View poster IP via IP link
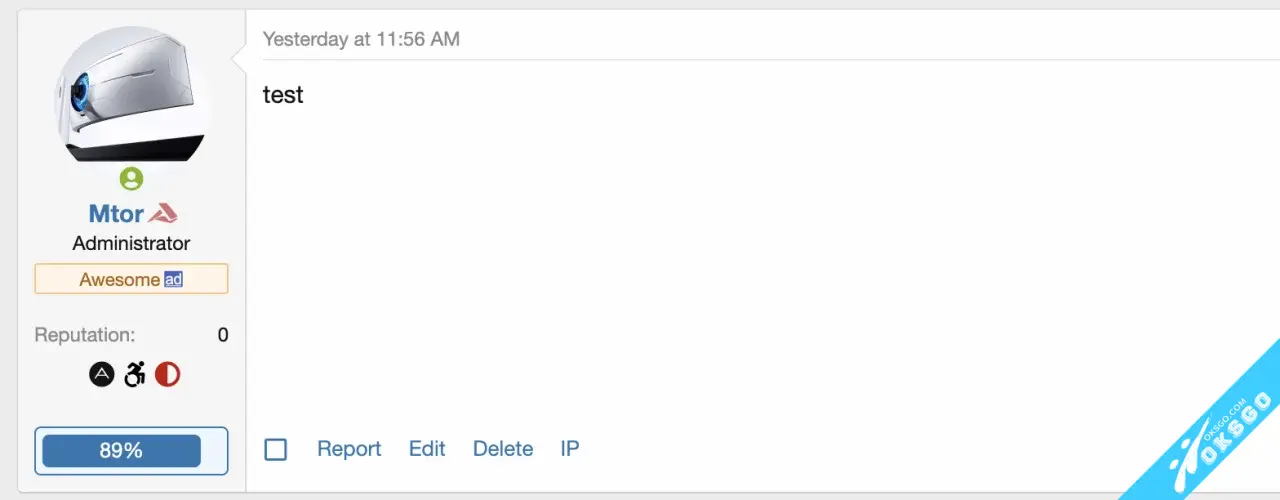The height and width of the screenshot is (500, 1280). pos(570,449)
